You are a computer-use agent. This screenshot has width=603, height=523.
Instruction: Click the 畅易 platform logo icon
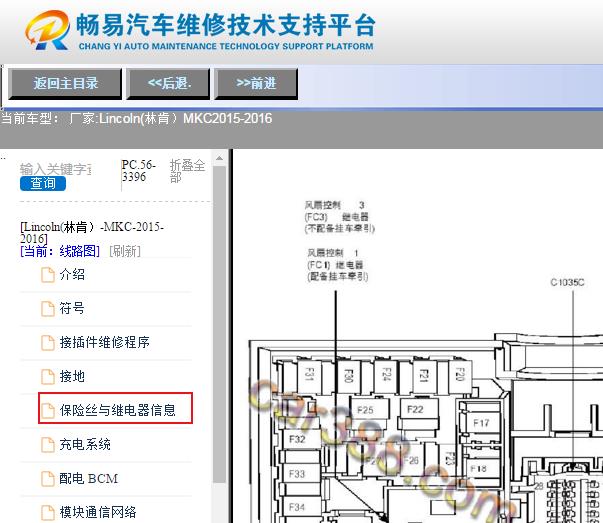(x=47, y=30)
